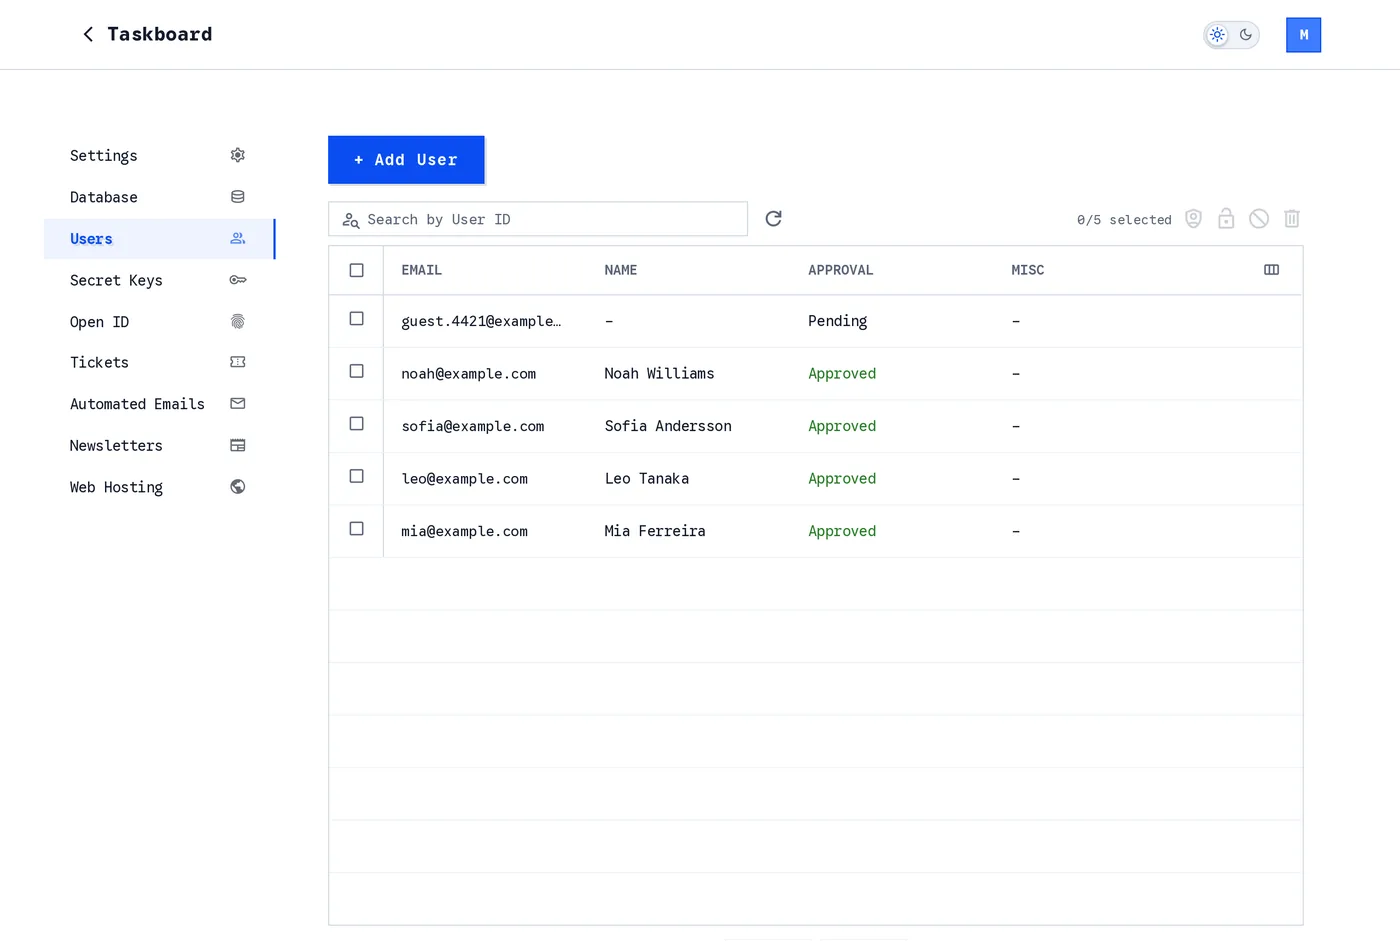The height and width of the screenshot is (941, 1400).
Task: Click the 0/5 selected counter
Action: tap(1124, 220)
